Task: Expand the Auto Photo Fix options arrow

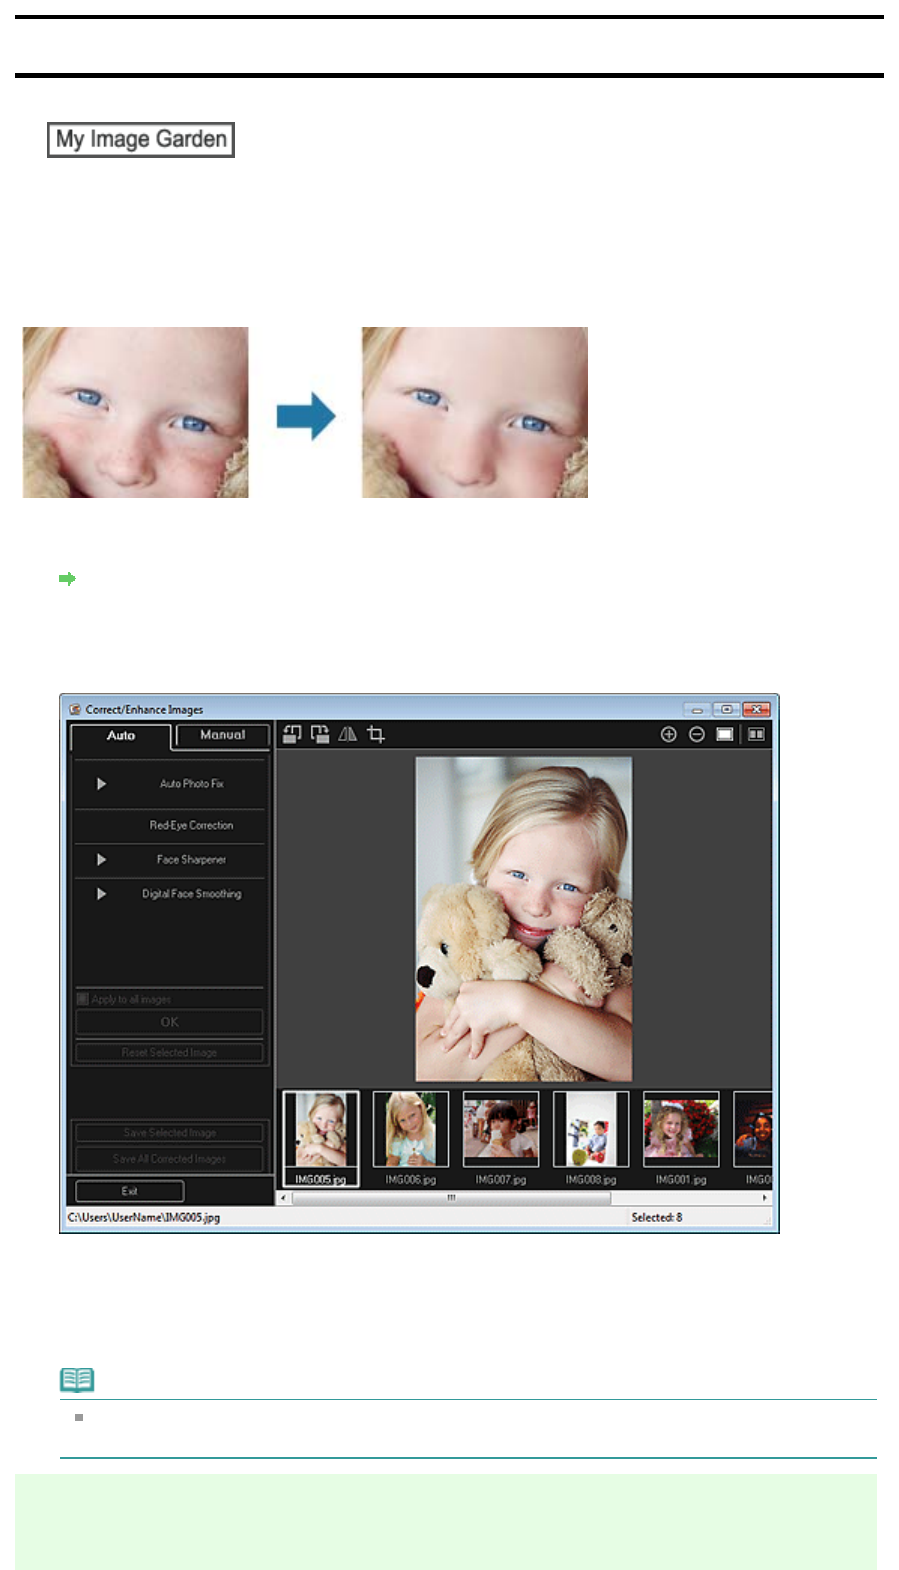Action: 101,784
